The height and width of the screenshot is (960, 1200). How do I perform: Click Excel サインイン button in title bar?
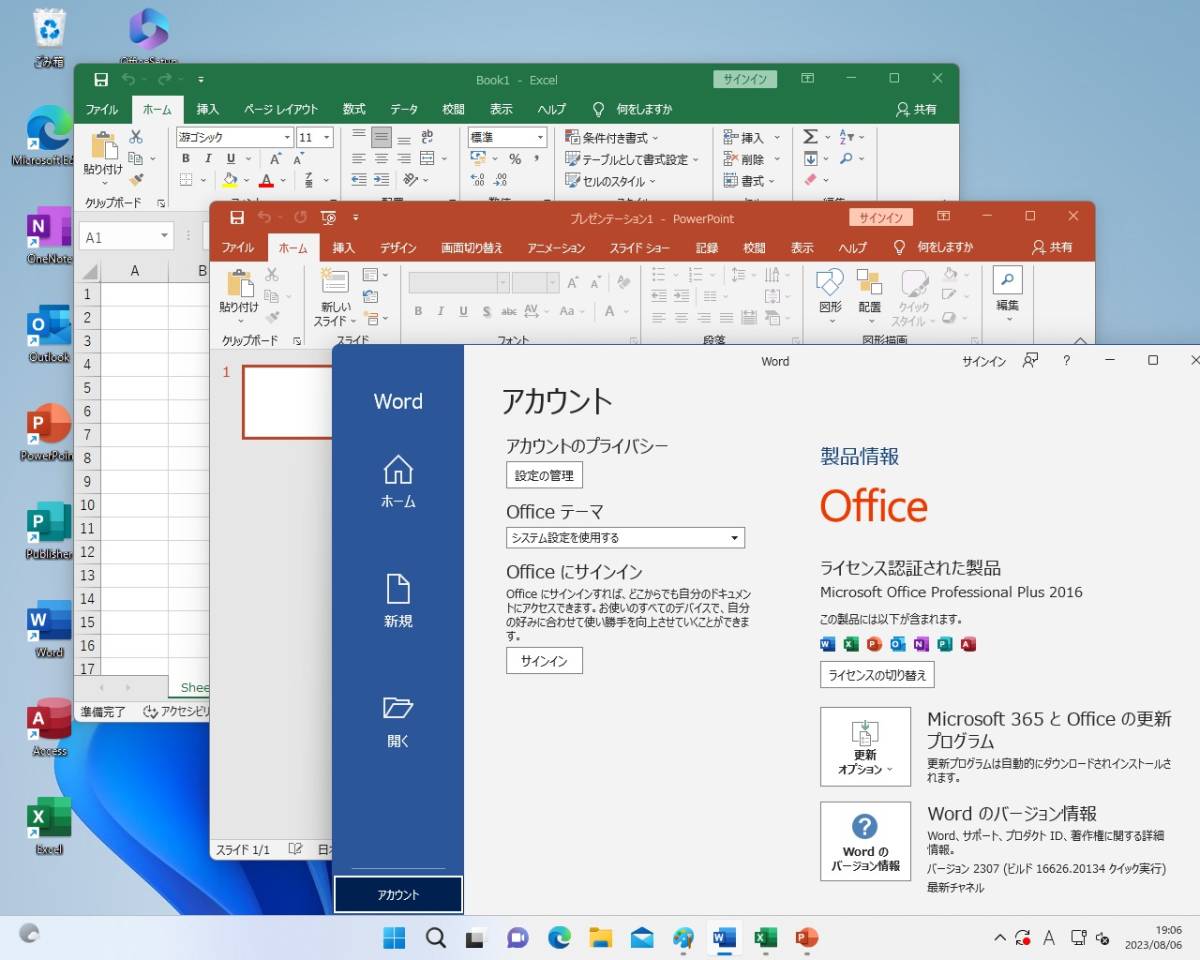(x=745, y=79)
